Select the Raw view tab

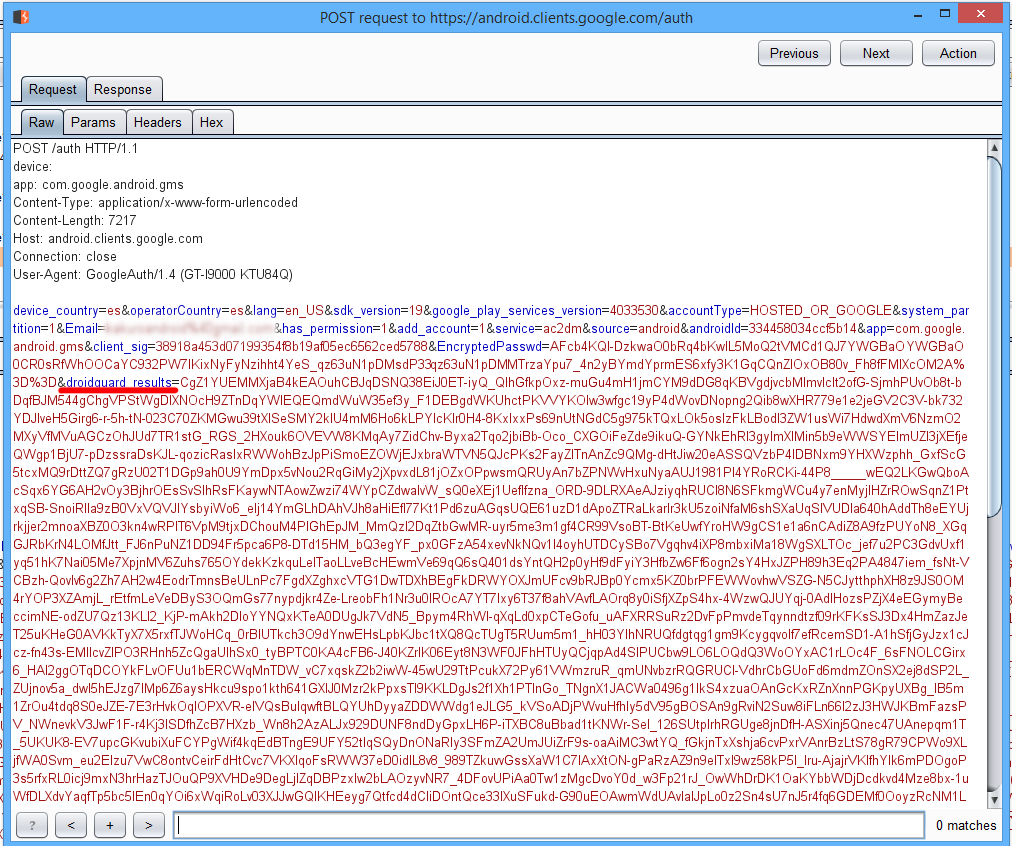coord(41,123)
